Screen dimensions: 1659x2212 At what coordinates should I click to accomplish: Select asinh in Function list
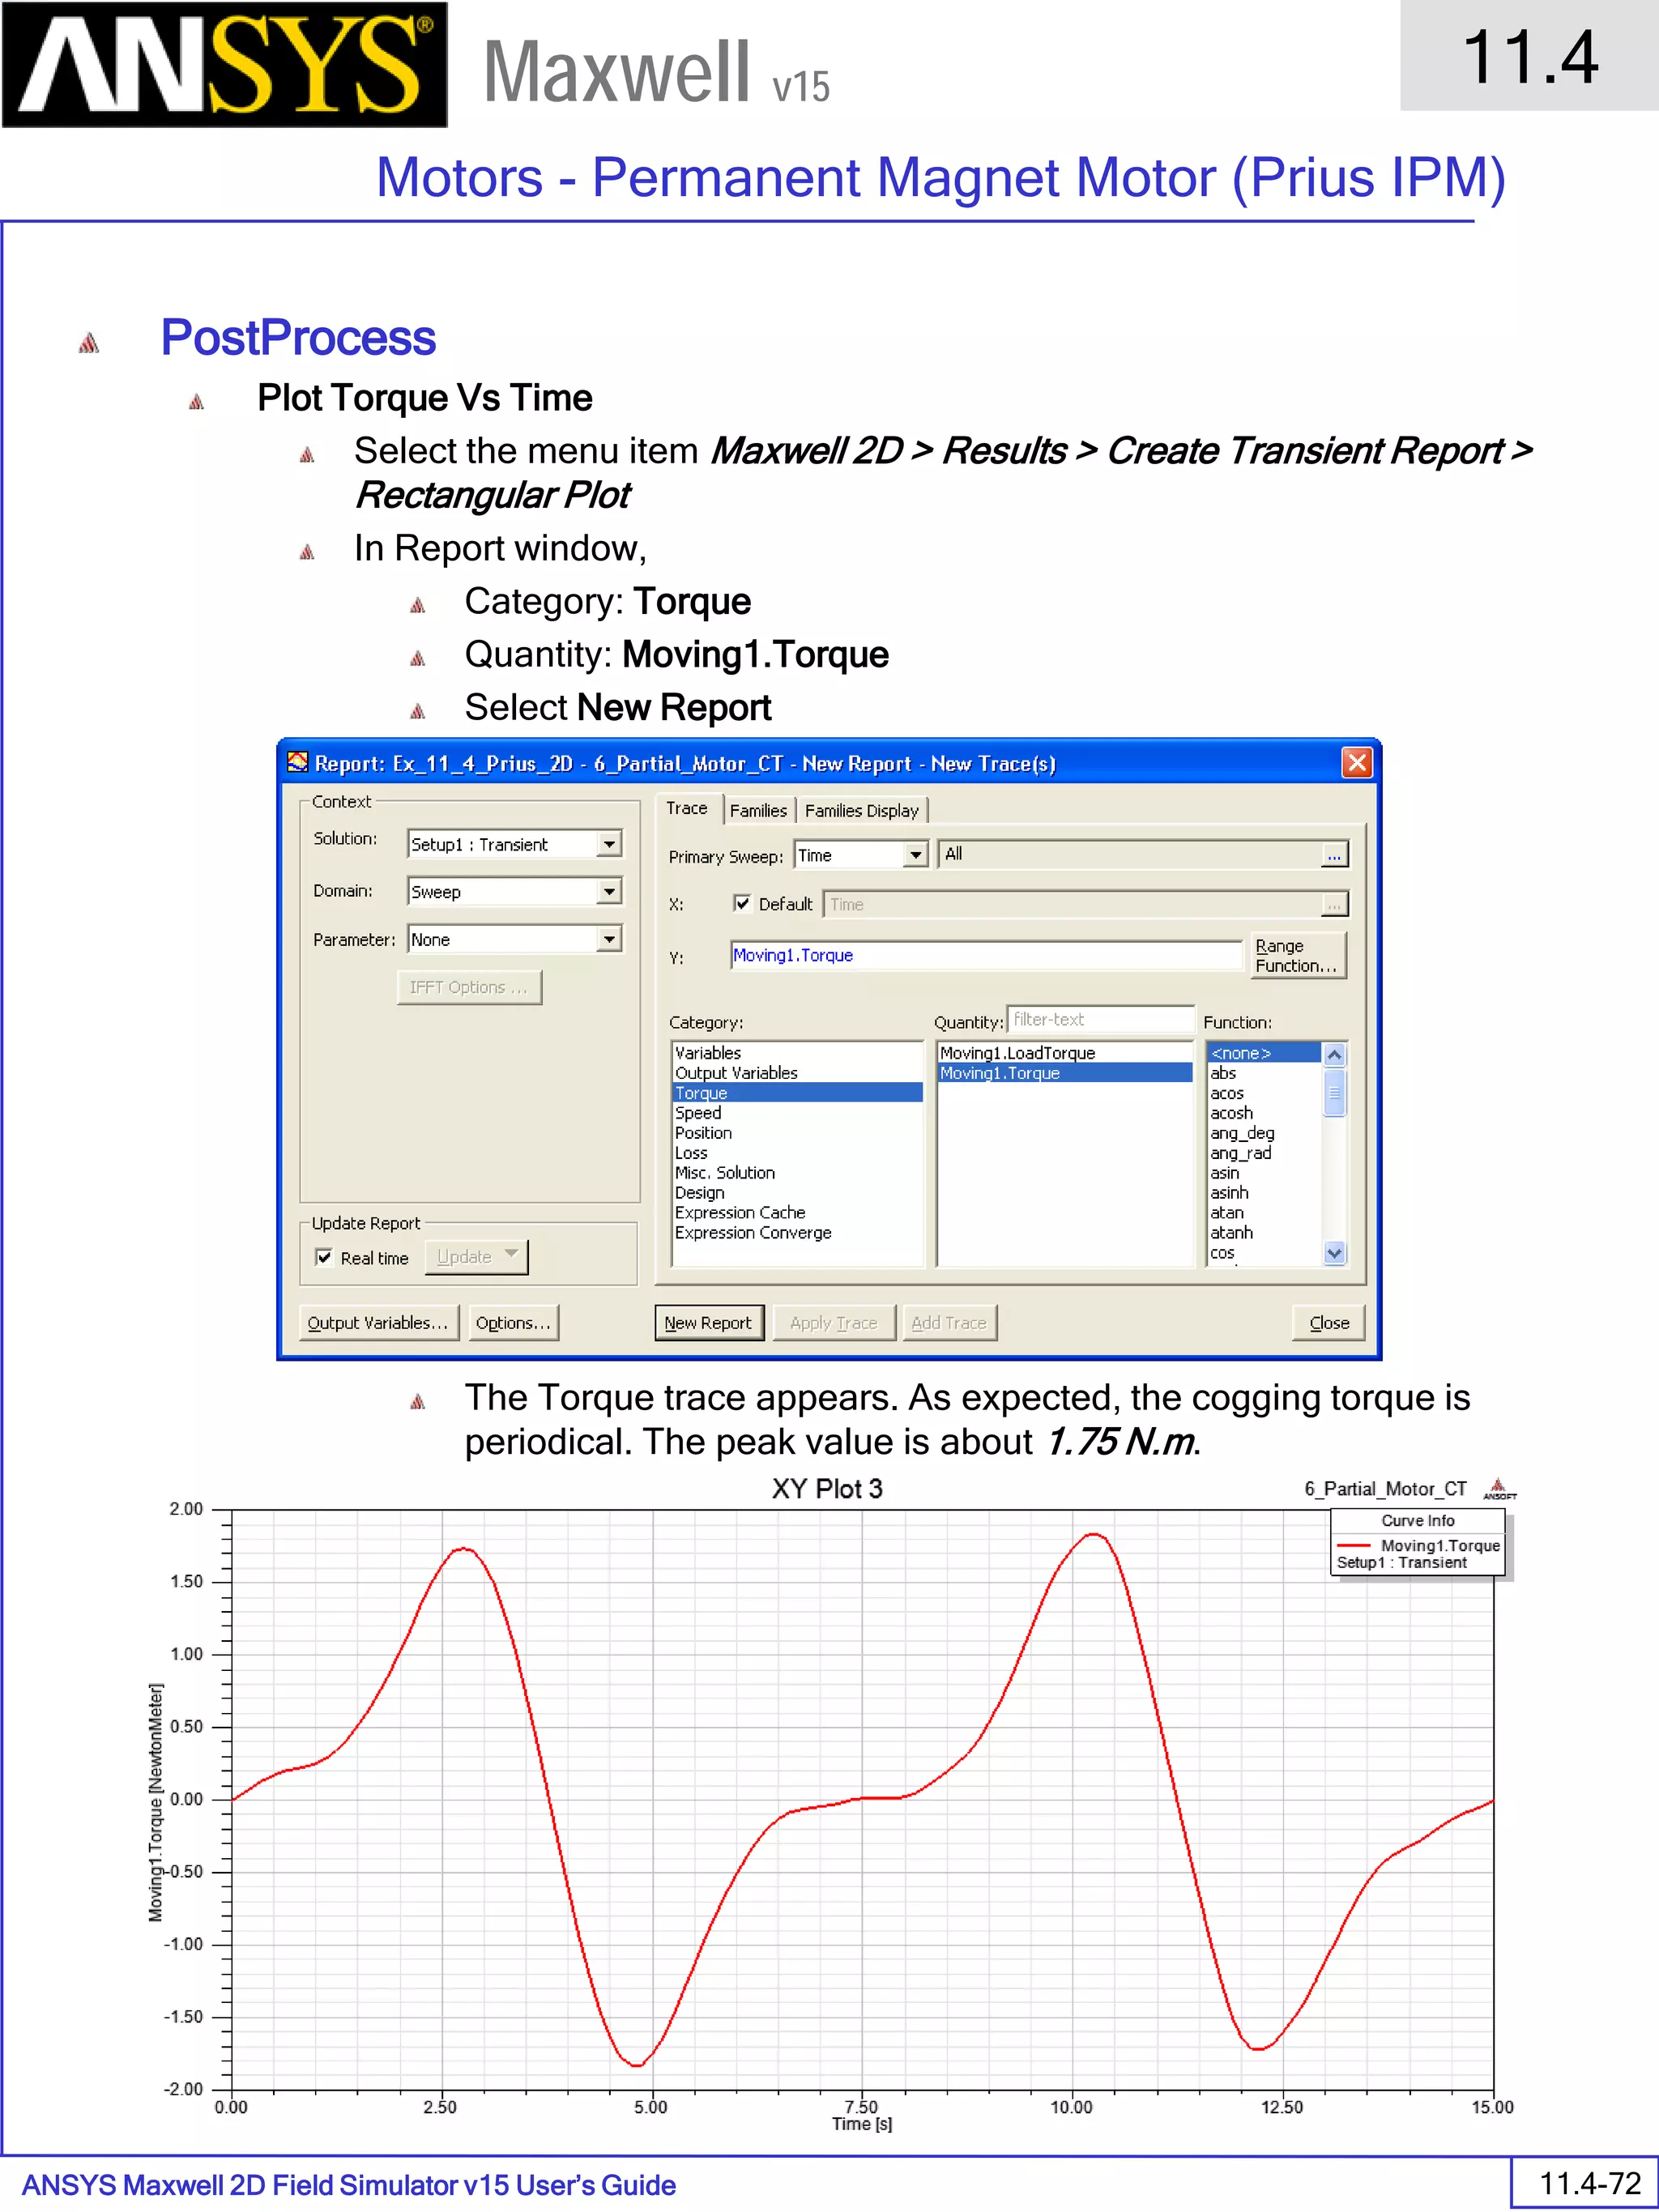click(1264, 1193)
